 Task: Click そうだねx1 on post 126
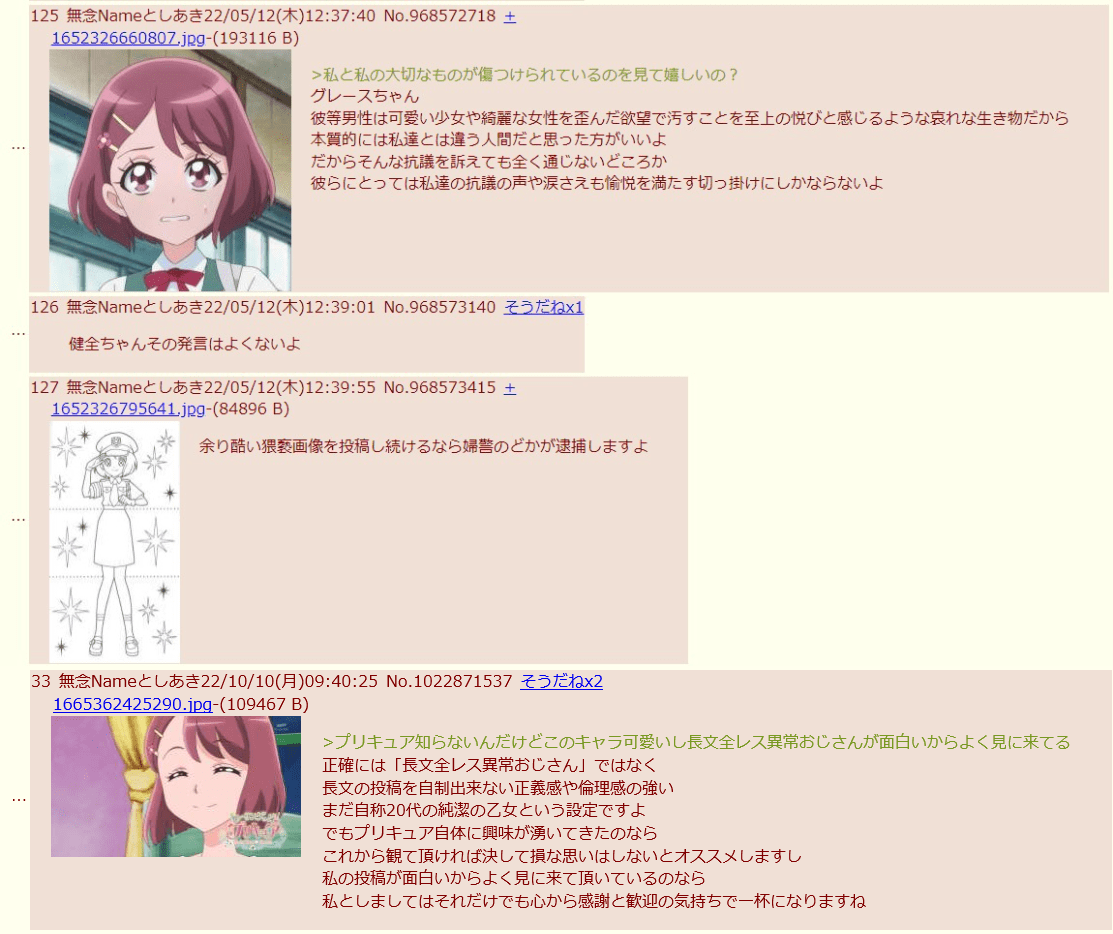[544, 307]
